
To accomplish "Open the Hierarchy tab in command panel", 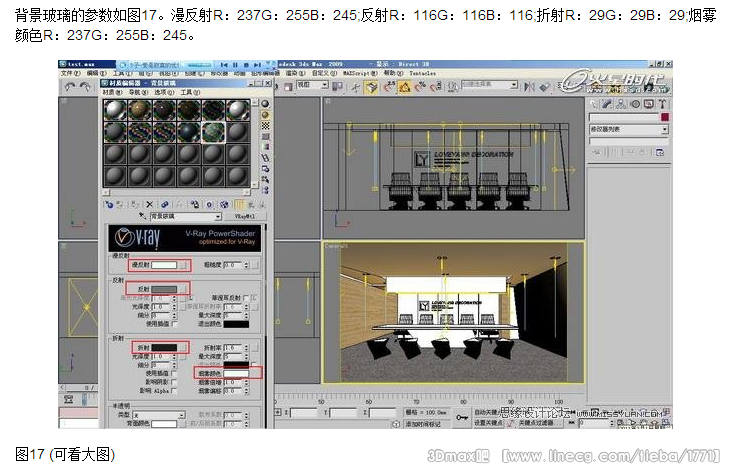I will pos(621,104).
